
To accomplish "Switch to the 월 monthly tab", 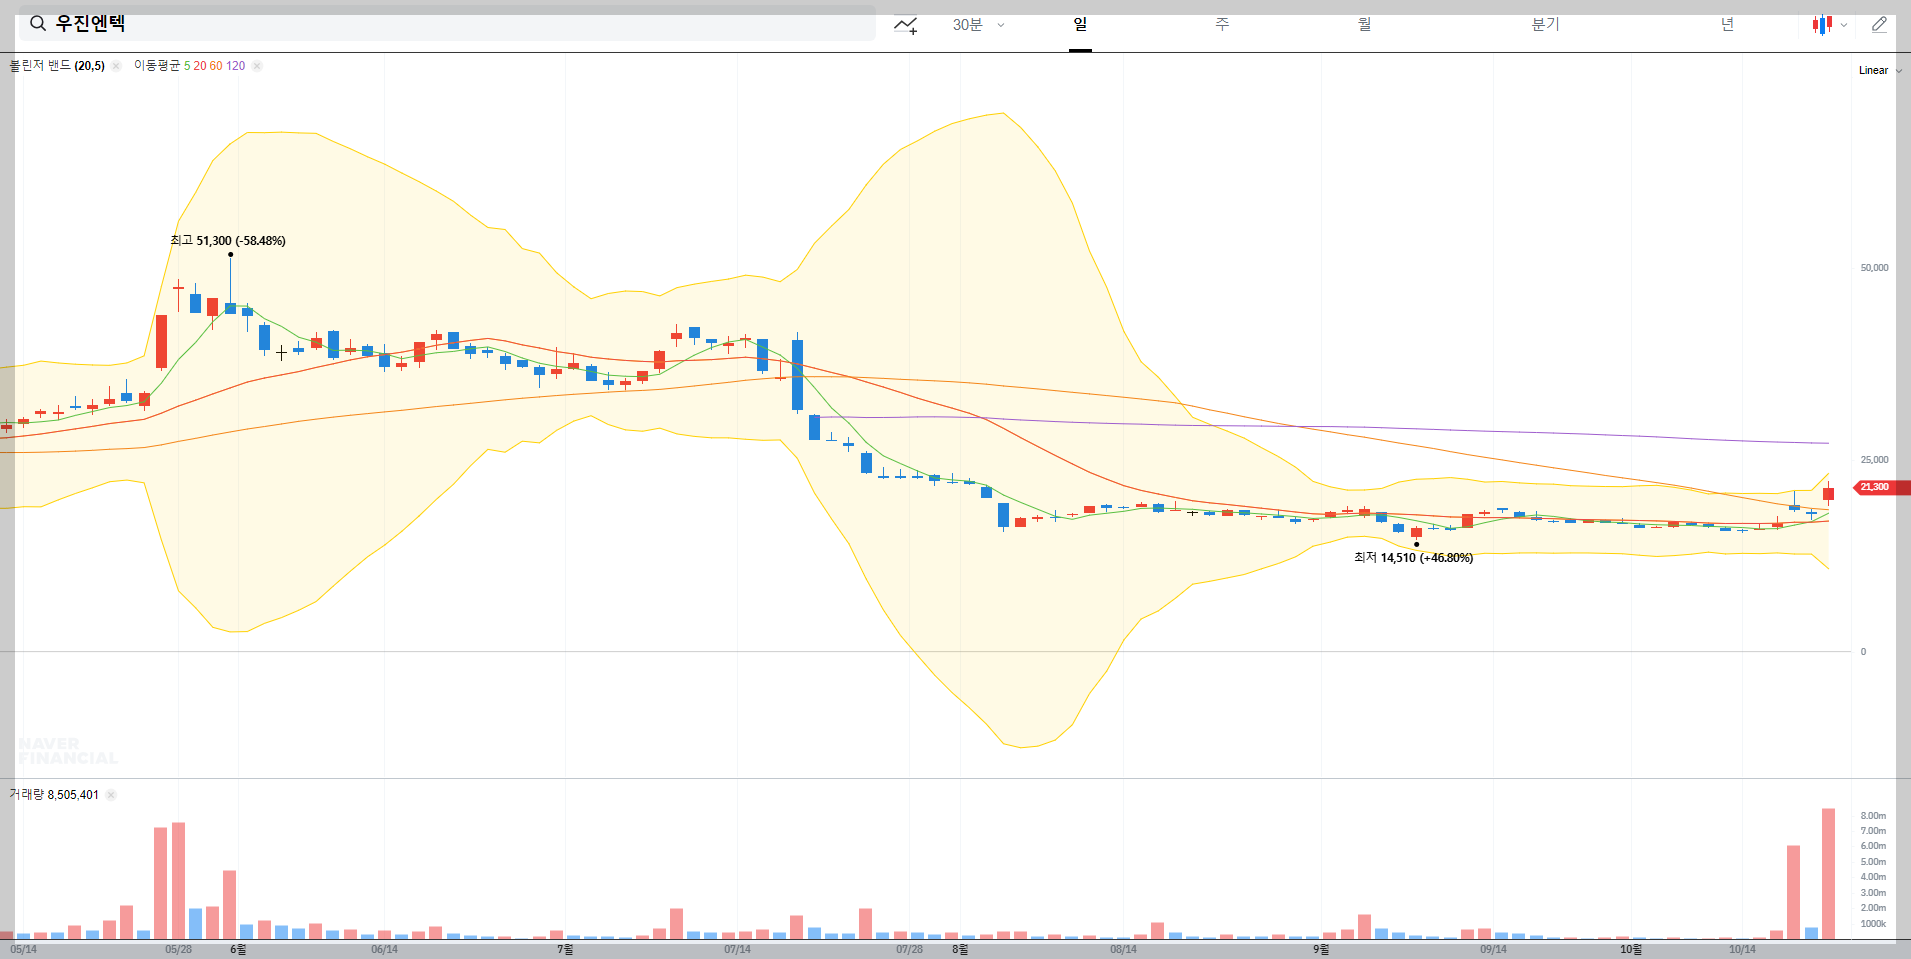I will point(1364,24).
